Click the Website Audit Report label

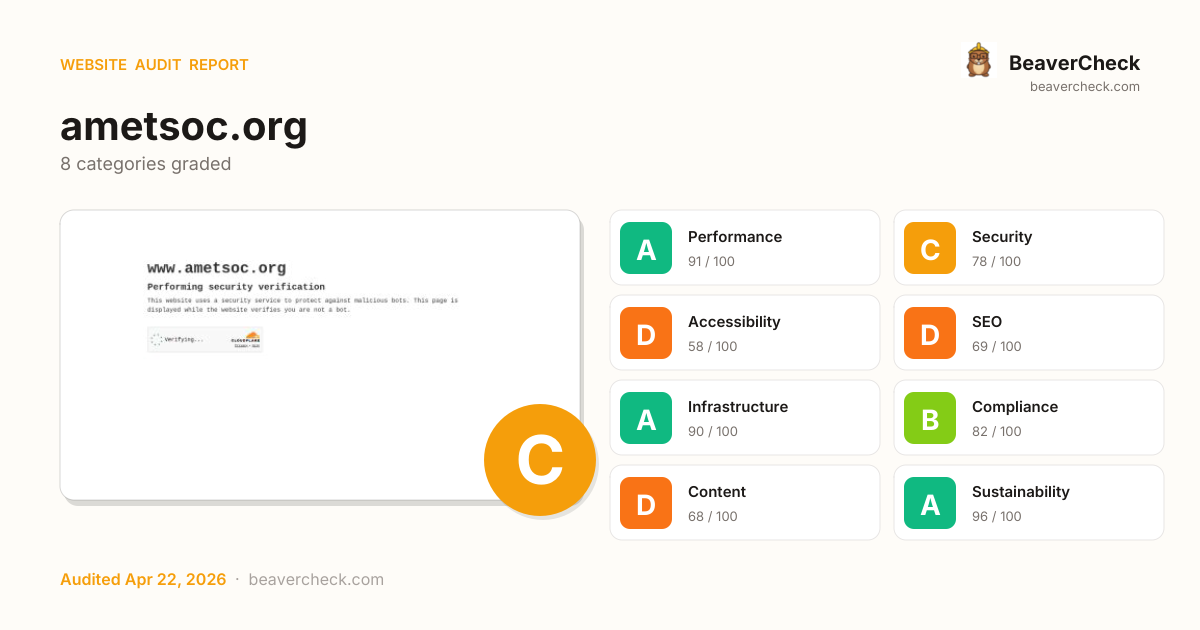click(x=154, y=65)
